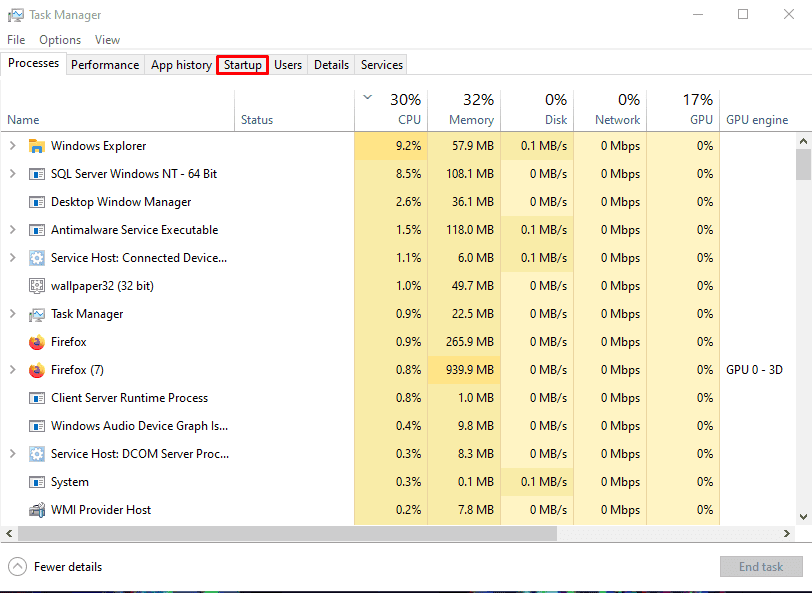Open the View menu
Screen dimensions: 812x593
(107, 40)
